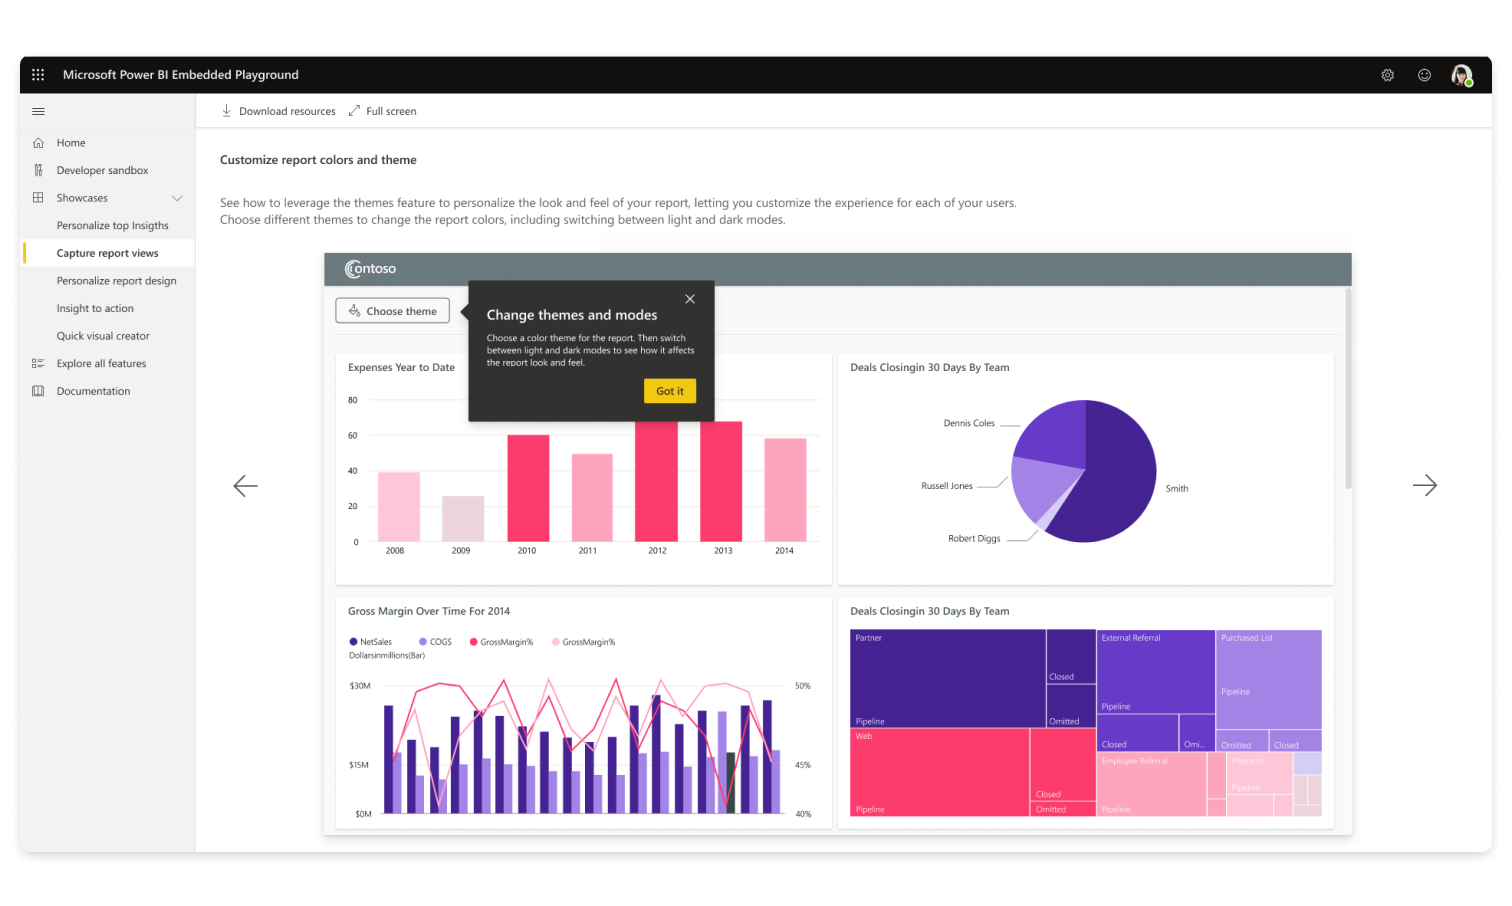The height and width of the screenshot is (906, 1512).
Task: Click the Showcases grid icon
Action: [x=38, y=198]
